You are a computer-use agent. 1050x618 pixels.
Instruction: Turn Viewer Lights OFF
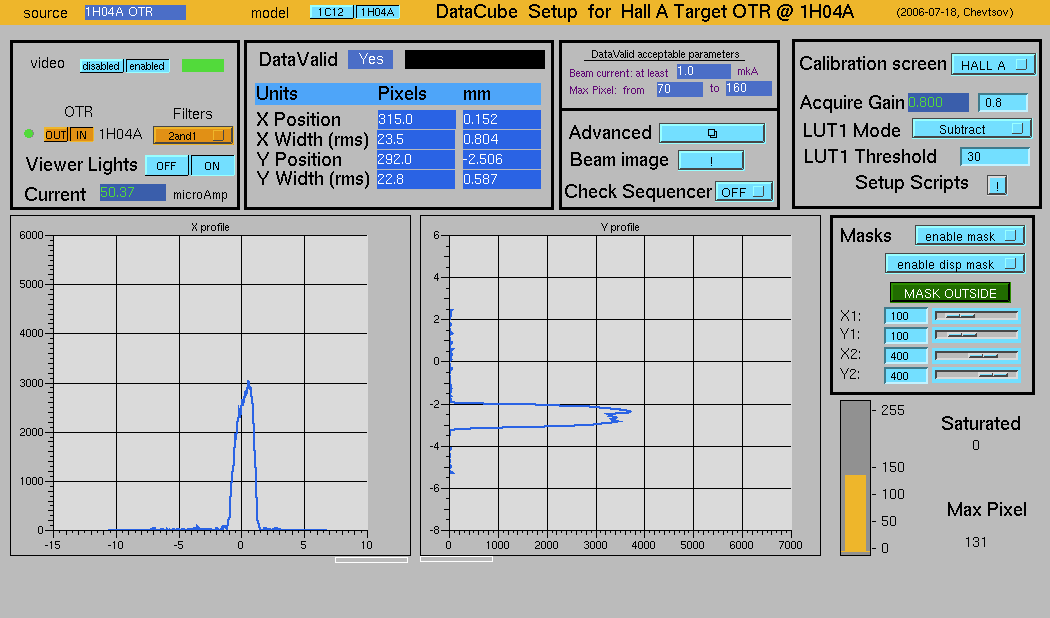(166, 165)
